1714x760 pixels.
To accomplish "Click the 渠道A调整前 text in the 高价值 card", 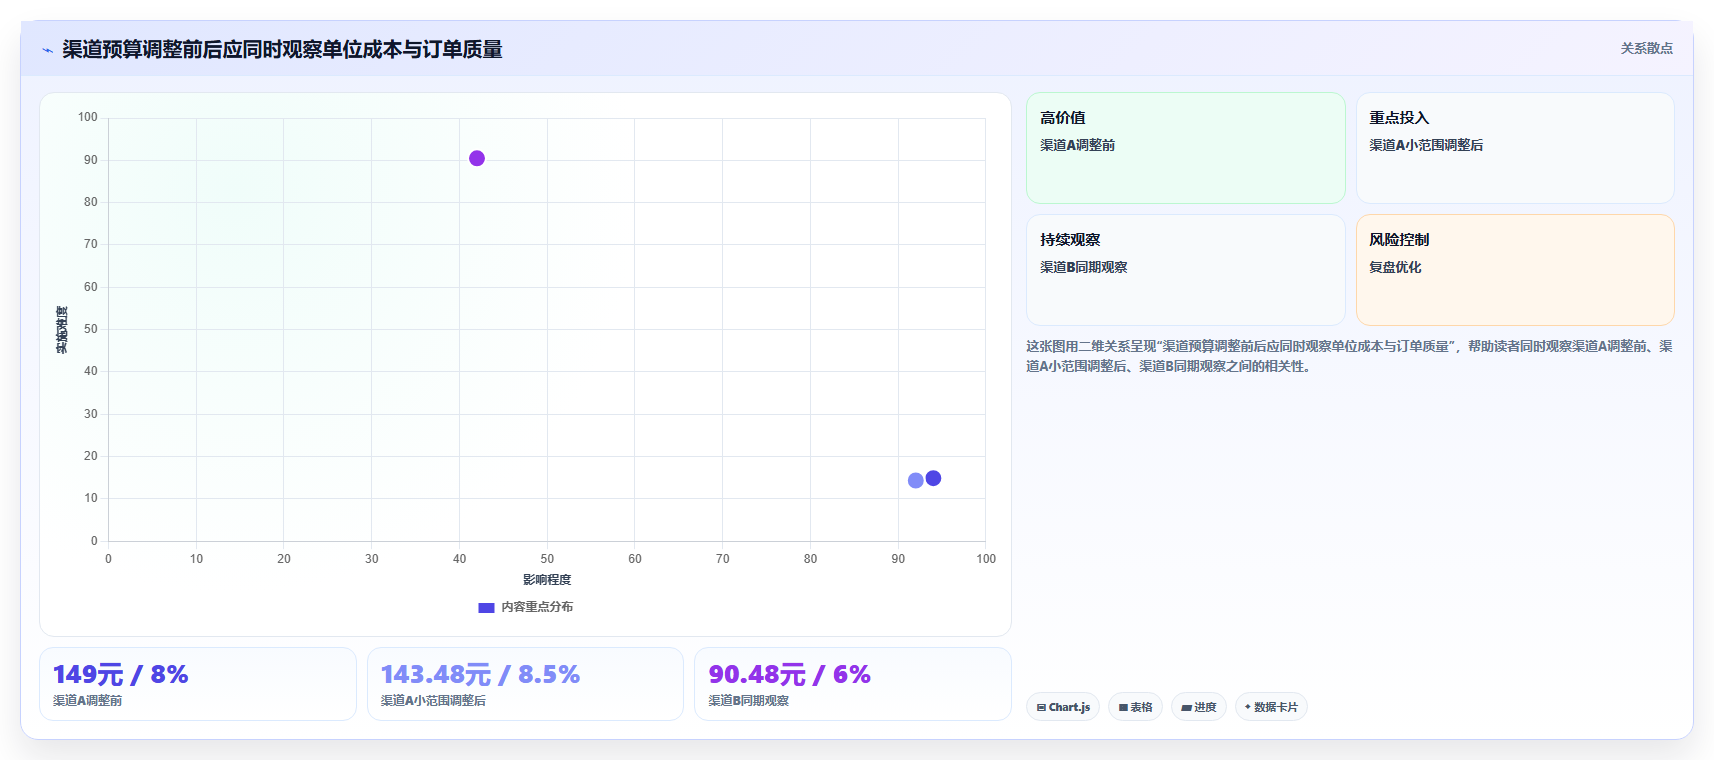I will click(x=1077, y=145).
